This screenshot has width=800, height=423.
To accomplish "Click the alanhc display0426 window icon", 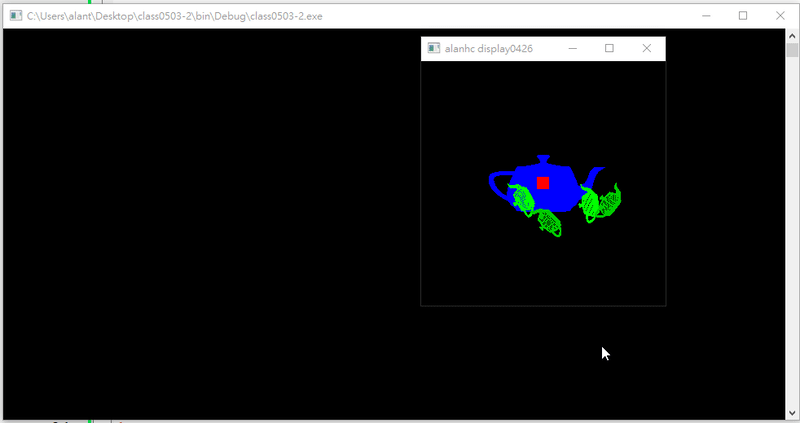I will tap(434, 48).
